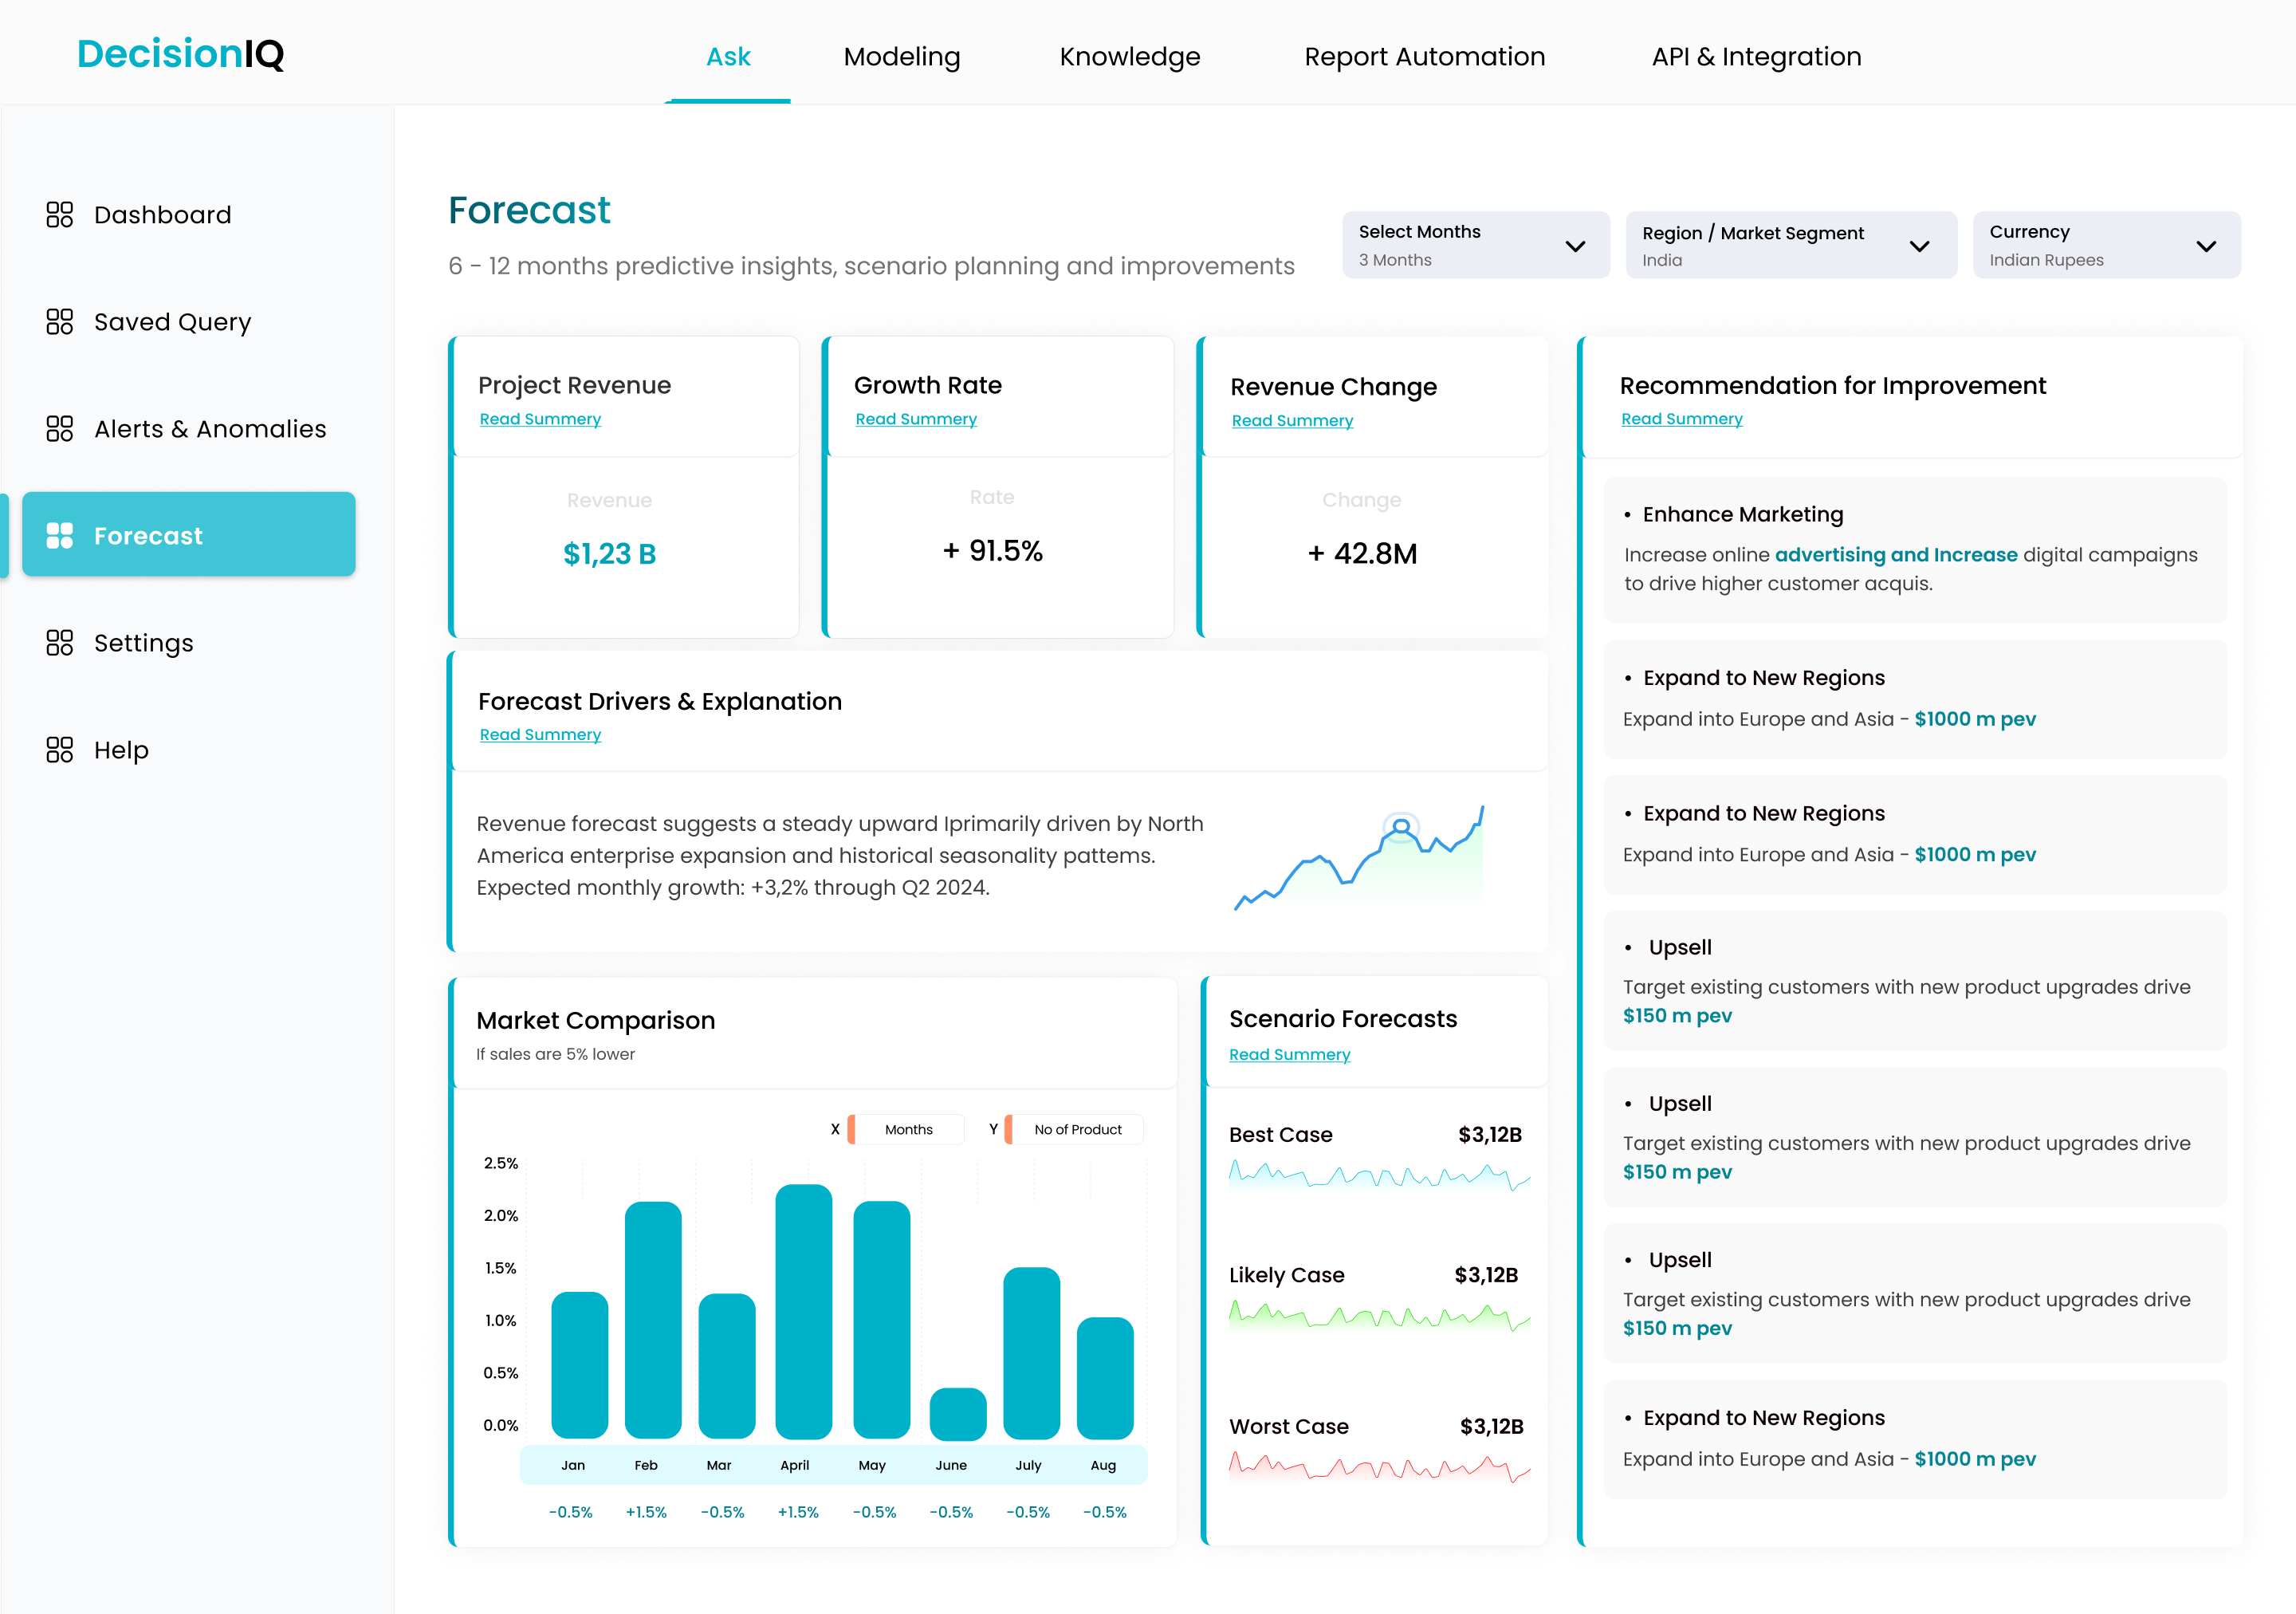The height and width of the screenshot is (1614, 2296).
Task: Switch to the Modeling tab
Action: tap(901, 57)
